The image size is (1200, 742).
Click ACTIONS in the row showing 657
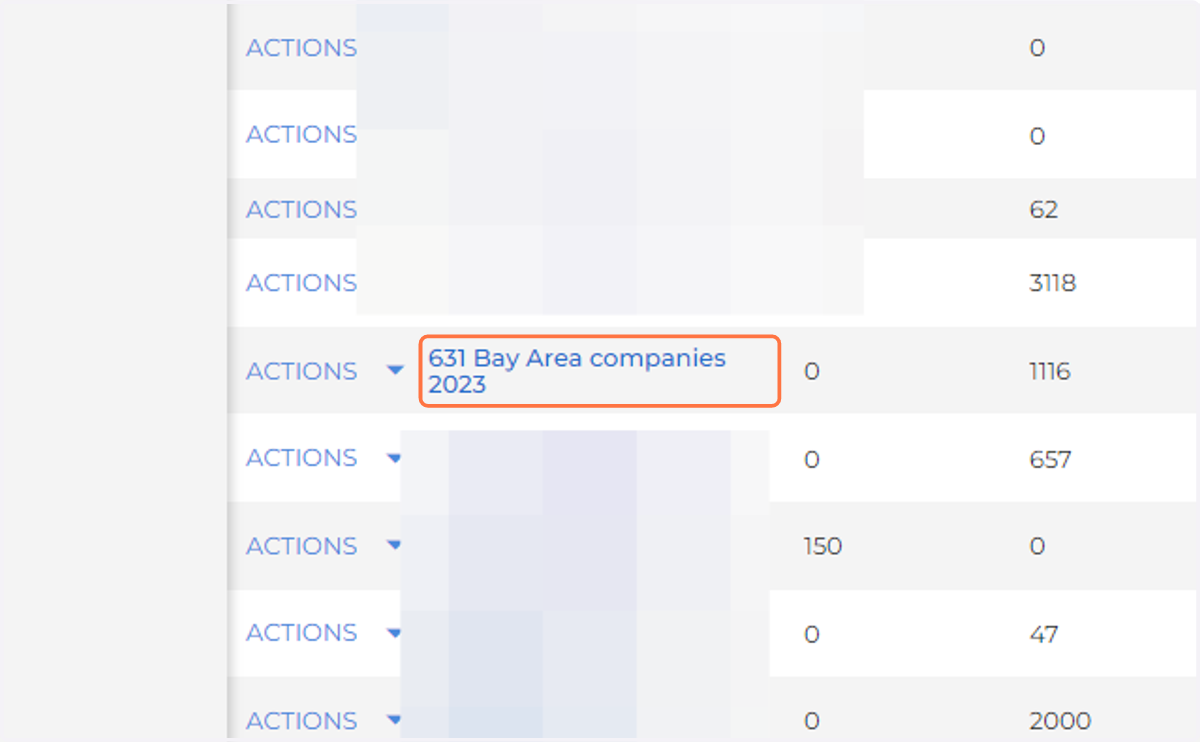click(x=301, y=458)
